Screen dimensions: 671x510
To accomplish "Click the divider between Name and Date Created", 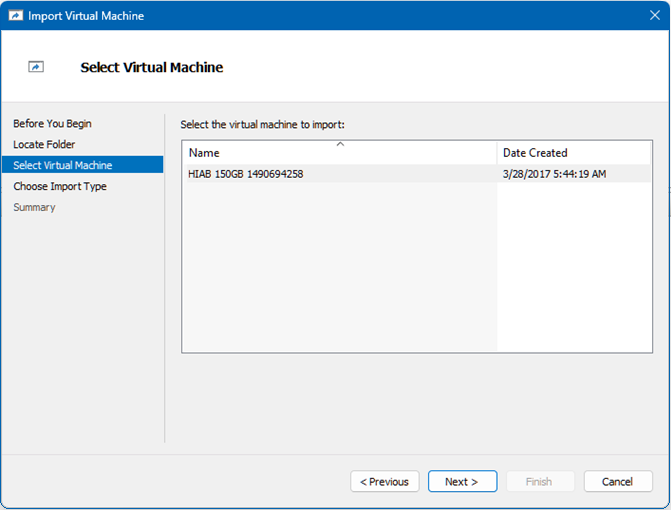I will 497,153.
